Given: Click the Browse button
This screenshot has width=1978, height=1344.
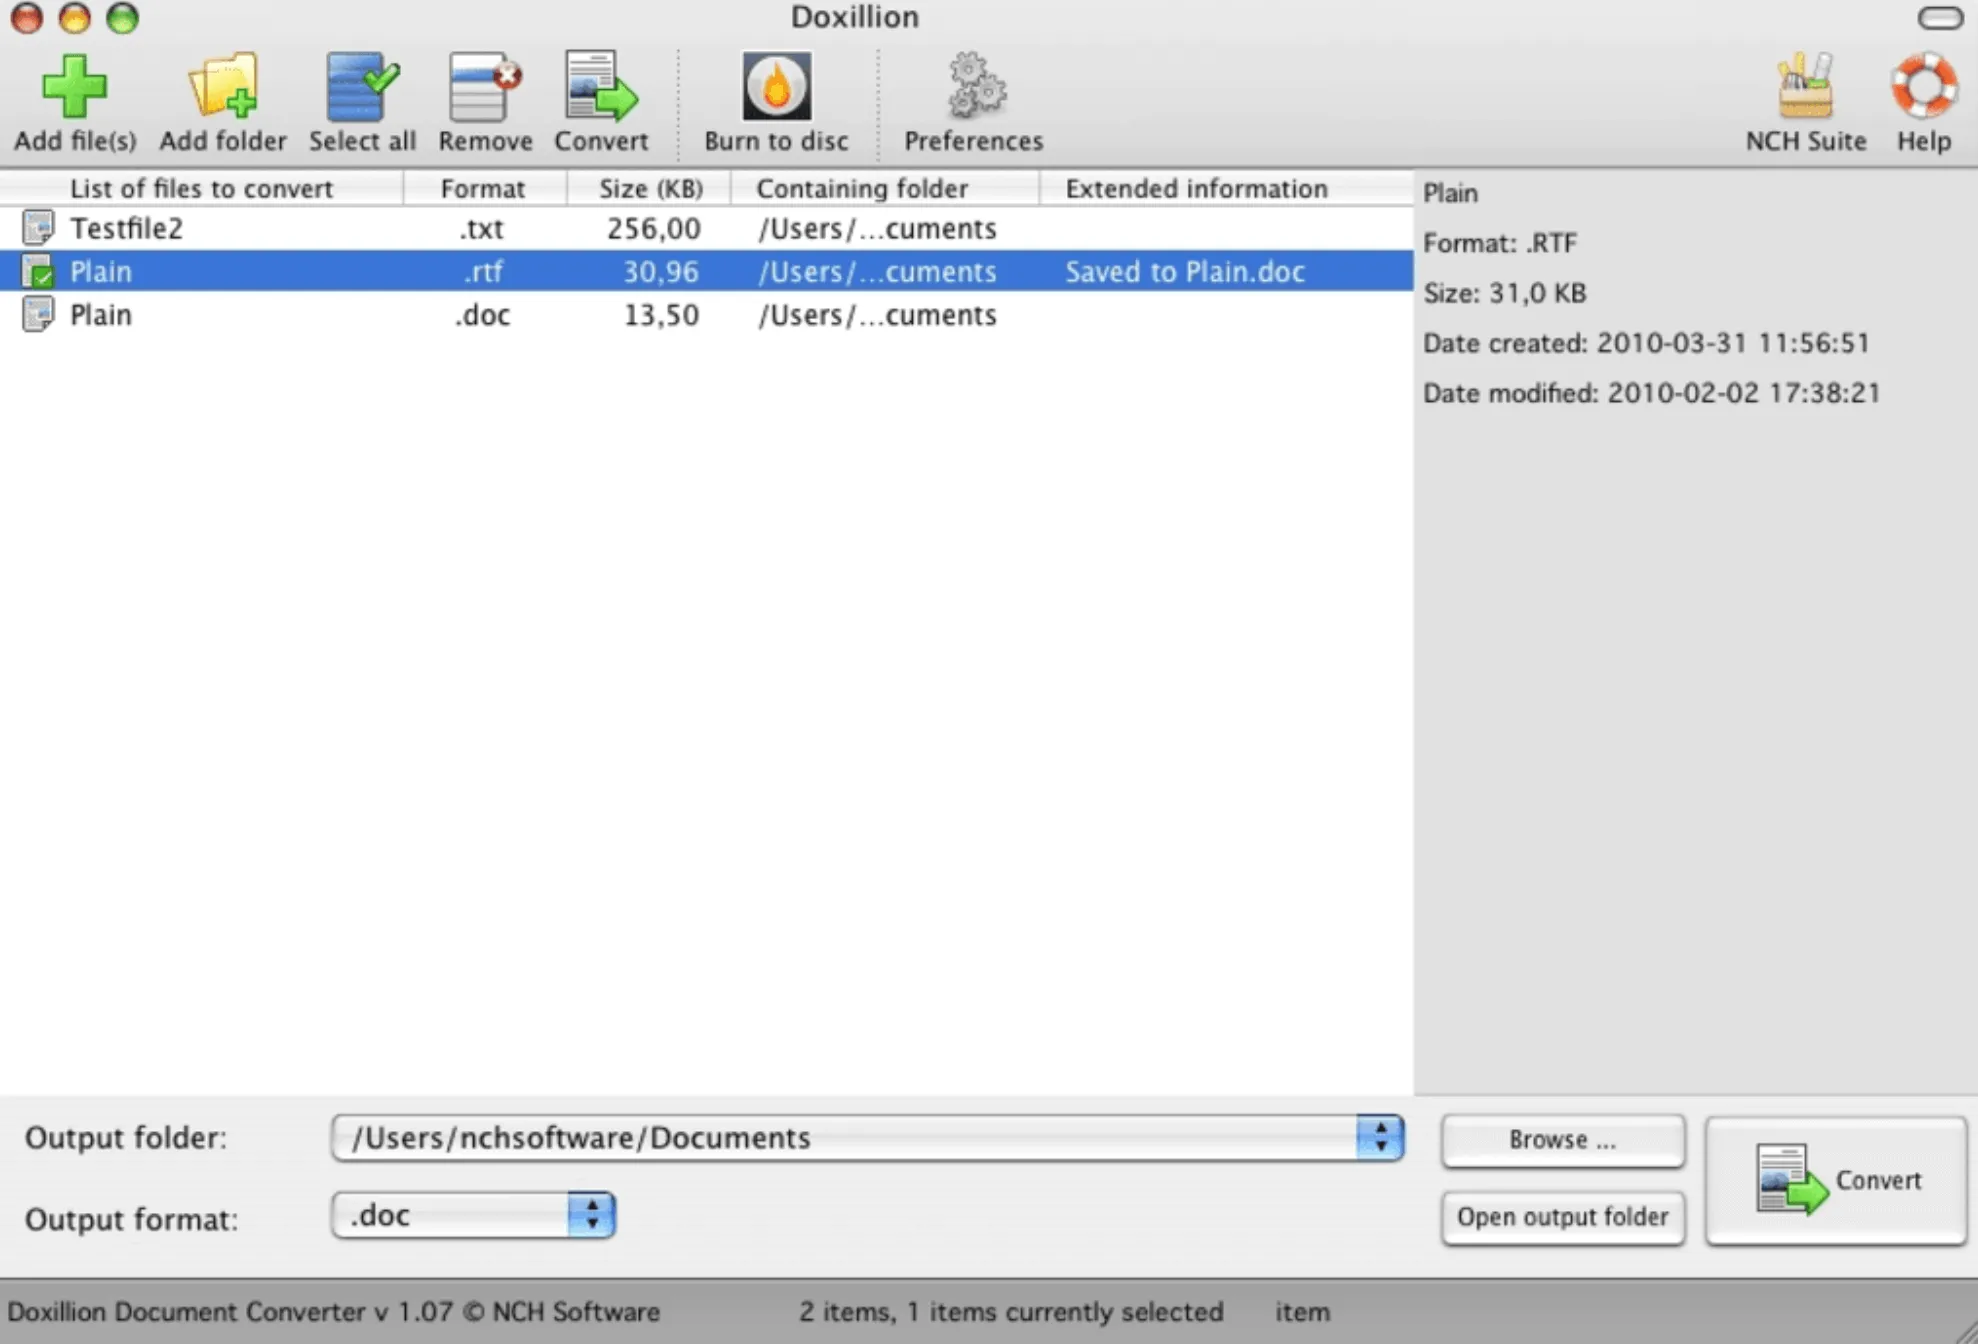Looking at the screenshot, I should [1561, 1138].
